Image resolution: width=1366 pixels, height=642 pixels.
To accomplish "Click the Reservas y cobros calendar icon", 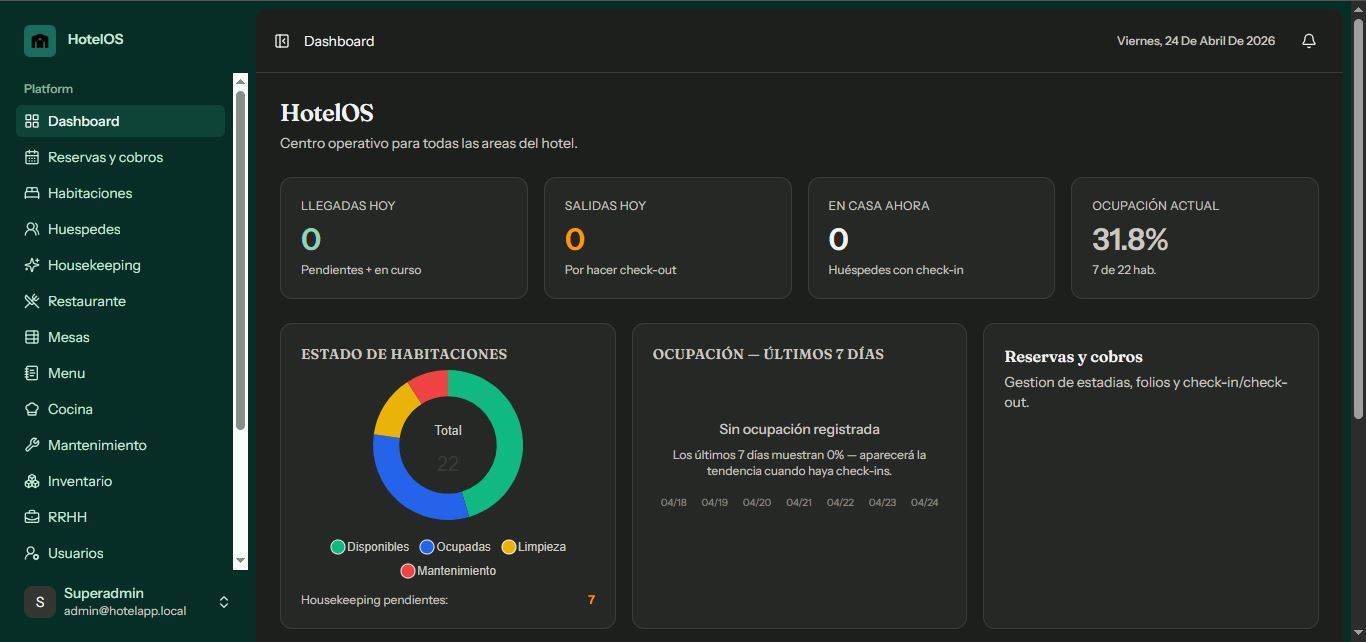I will tap(32, 157).
